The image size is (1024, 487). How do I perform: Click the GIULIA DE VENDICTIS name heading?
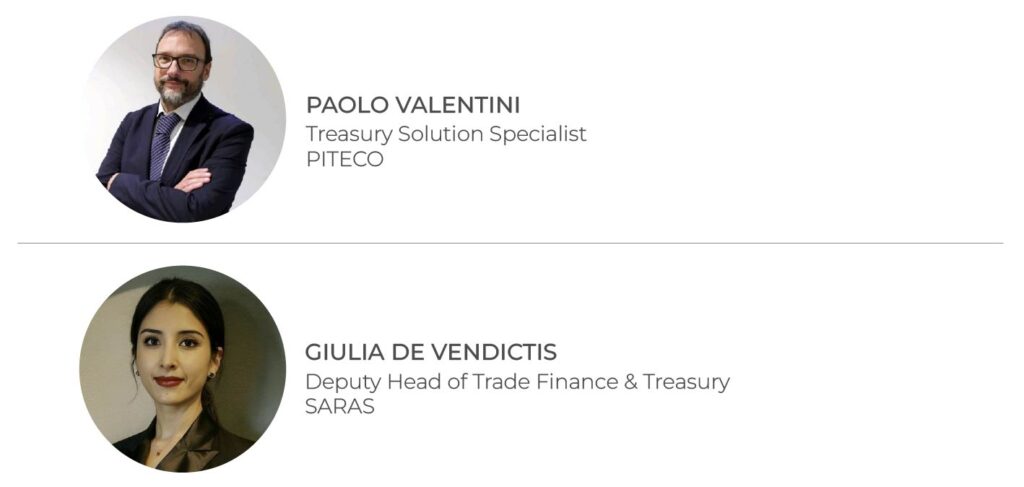coord(431,353)
